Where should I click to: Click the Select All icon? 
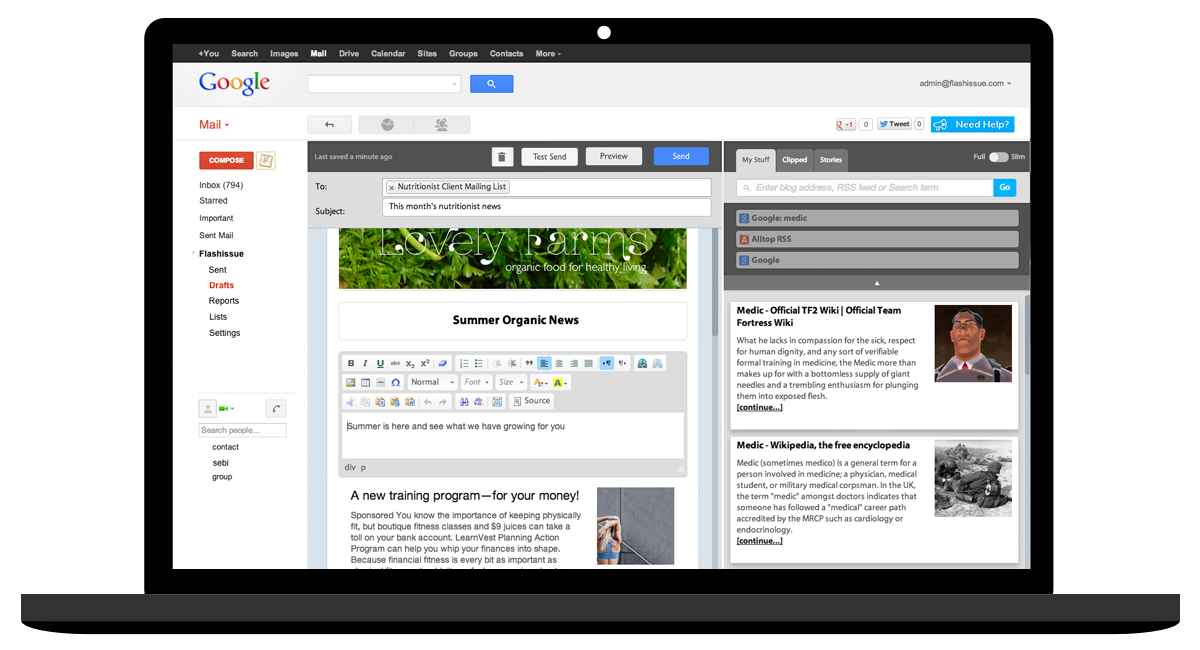(x=497, y=402)
